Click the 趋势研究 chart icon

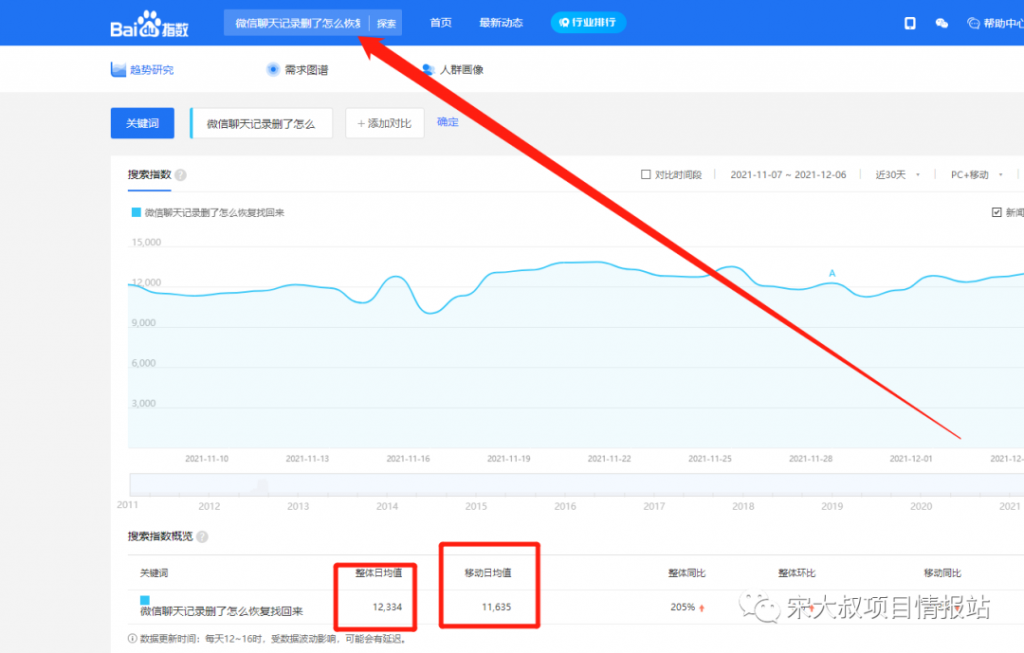[118, 69]
